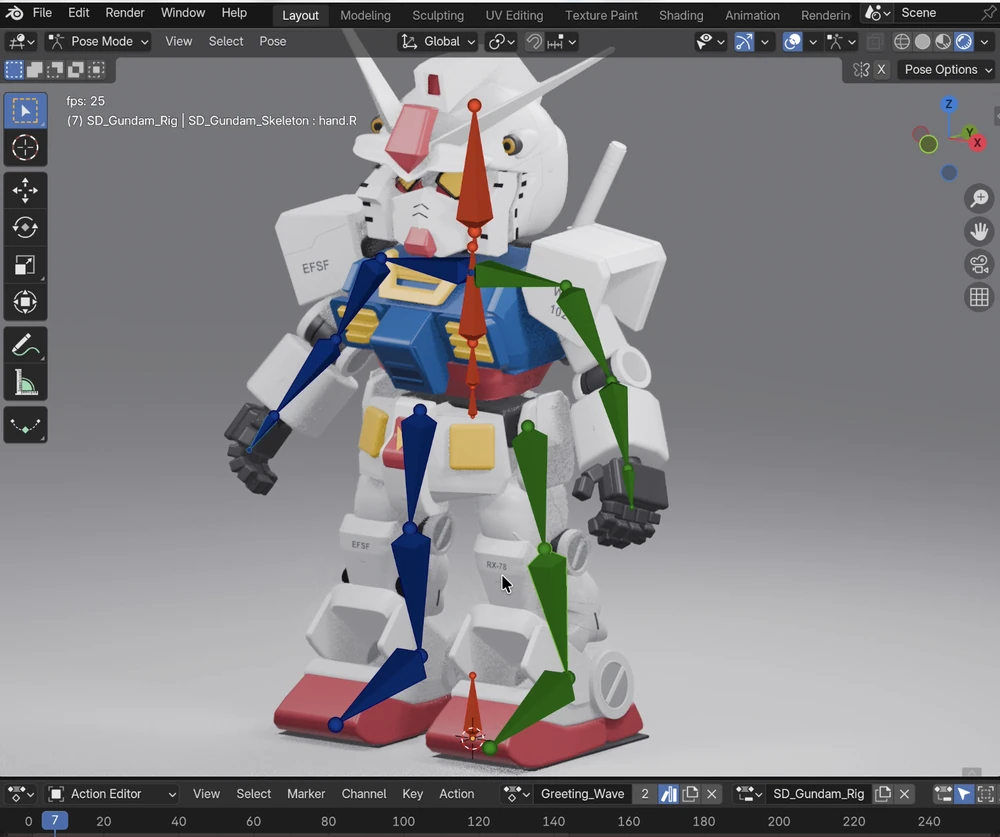Open Pose Options dropdown
The height and width of the screenshot is (837, 1000).
[x=948, y=70]
